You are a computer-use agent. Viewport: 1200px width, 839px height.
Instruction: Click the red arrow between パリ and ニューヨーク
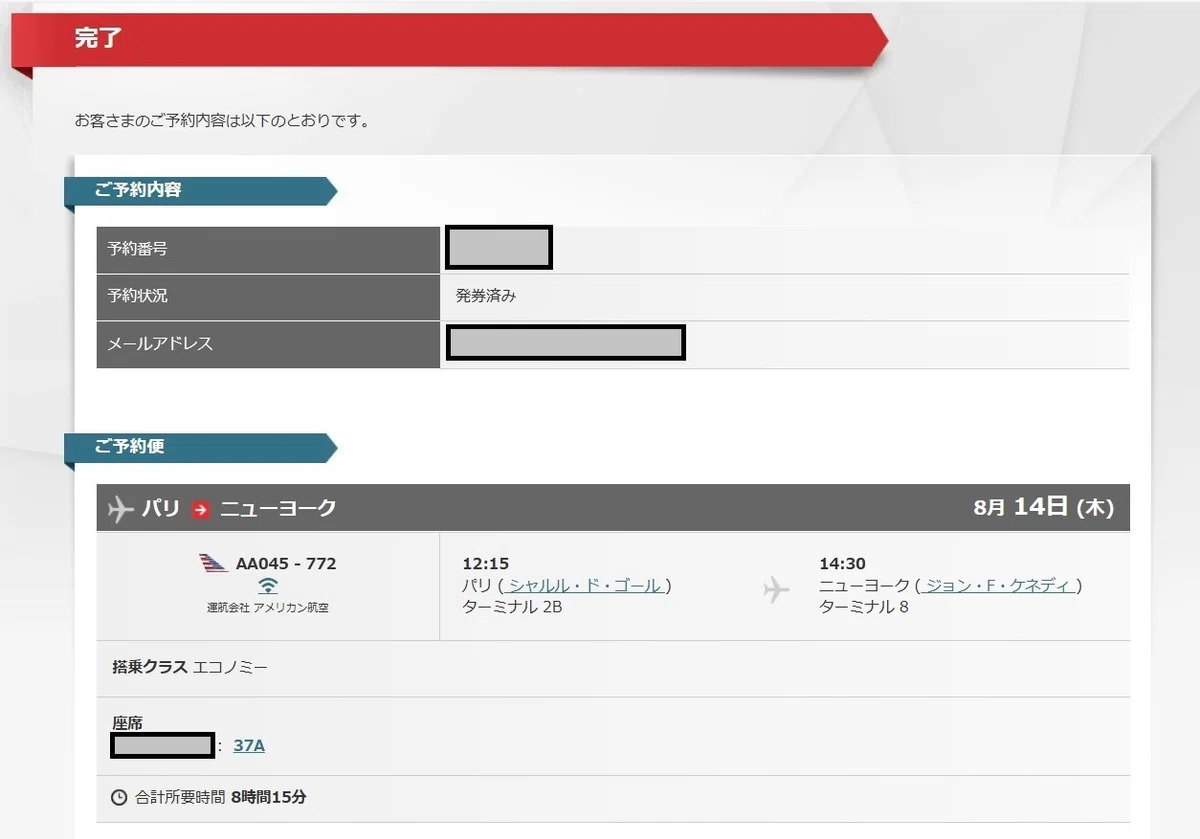point(201,509)
